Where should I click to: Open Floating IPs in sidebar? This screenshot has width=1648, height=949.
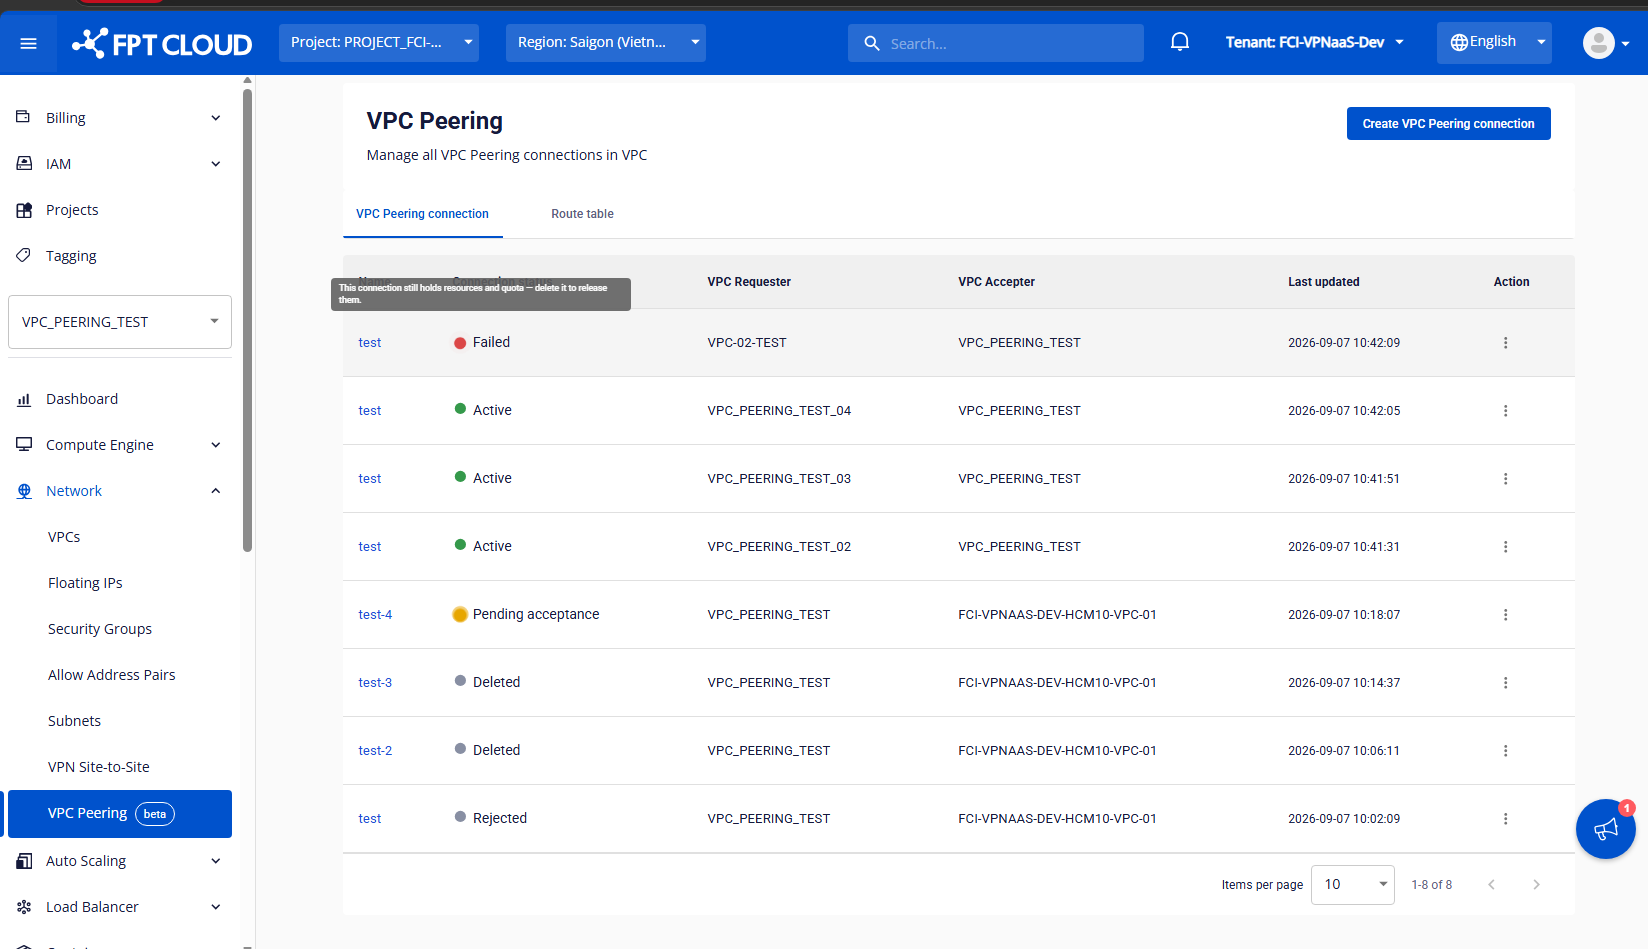tap(85, 583)
